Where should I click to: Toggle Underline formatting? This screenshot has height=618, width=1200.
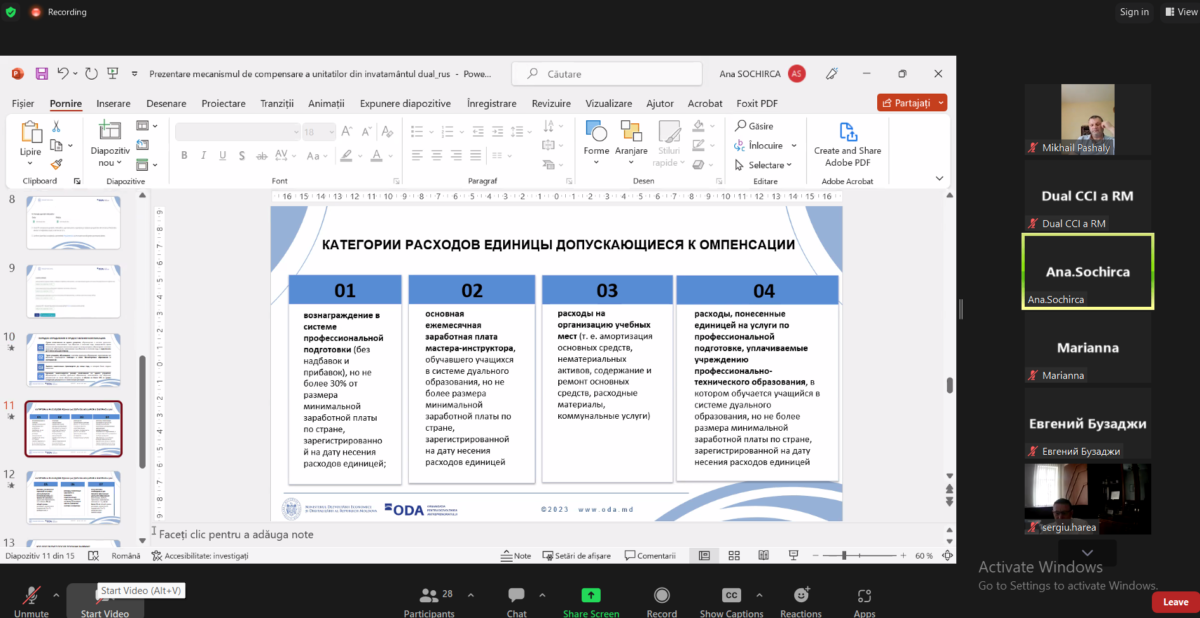click(x=223, y=155)
